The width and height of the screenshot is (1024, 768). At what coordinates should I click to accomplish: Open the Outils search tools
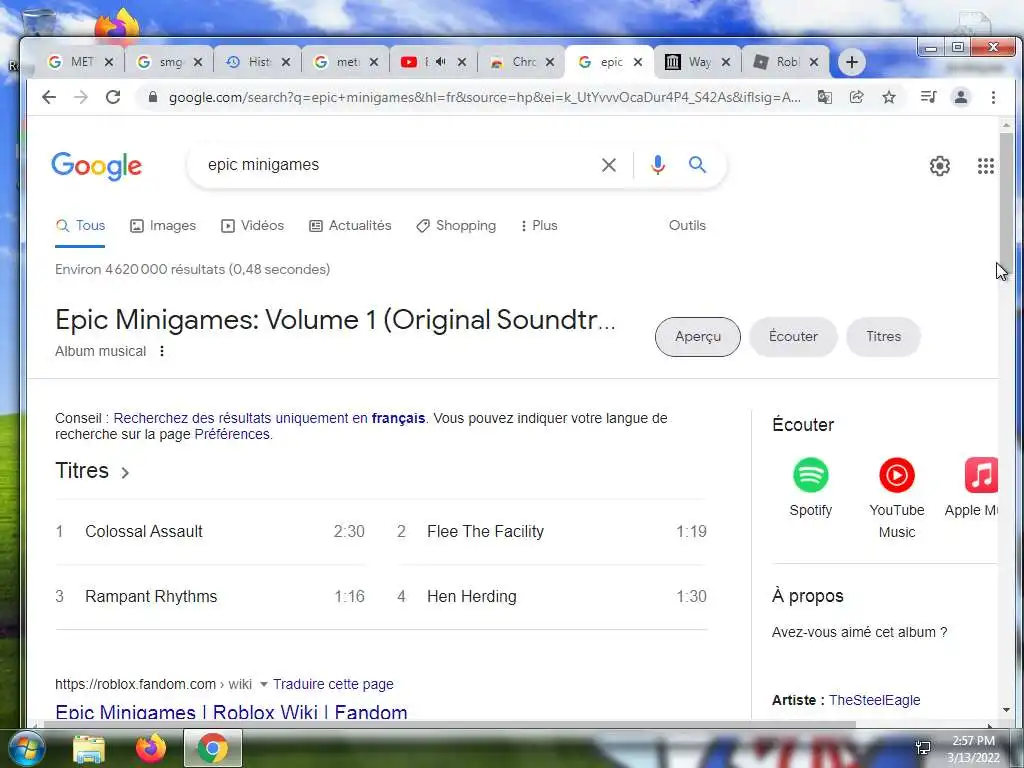point(687,225)
